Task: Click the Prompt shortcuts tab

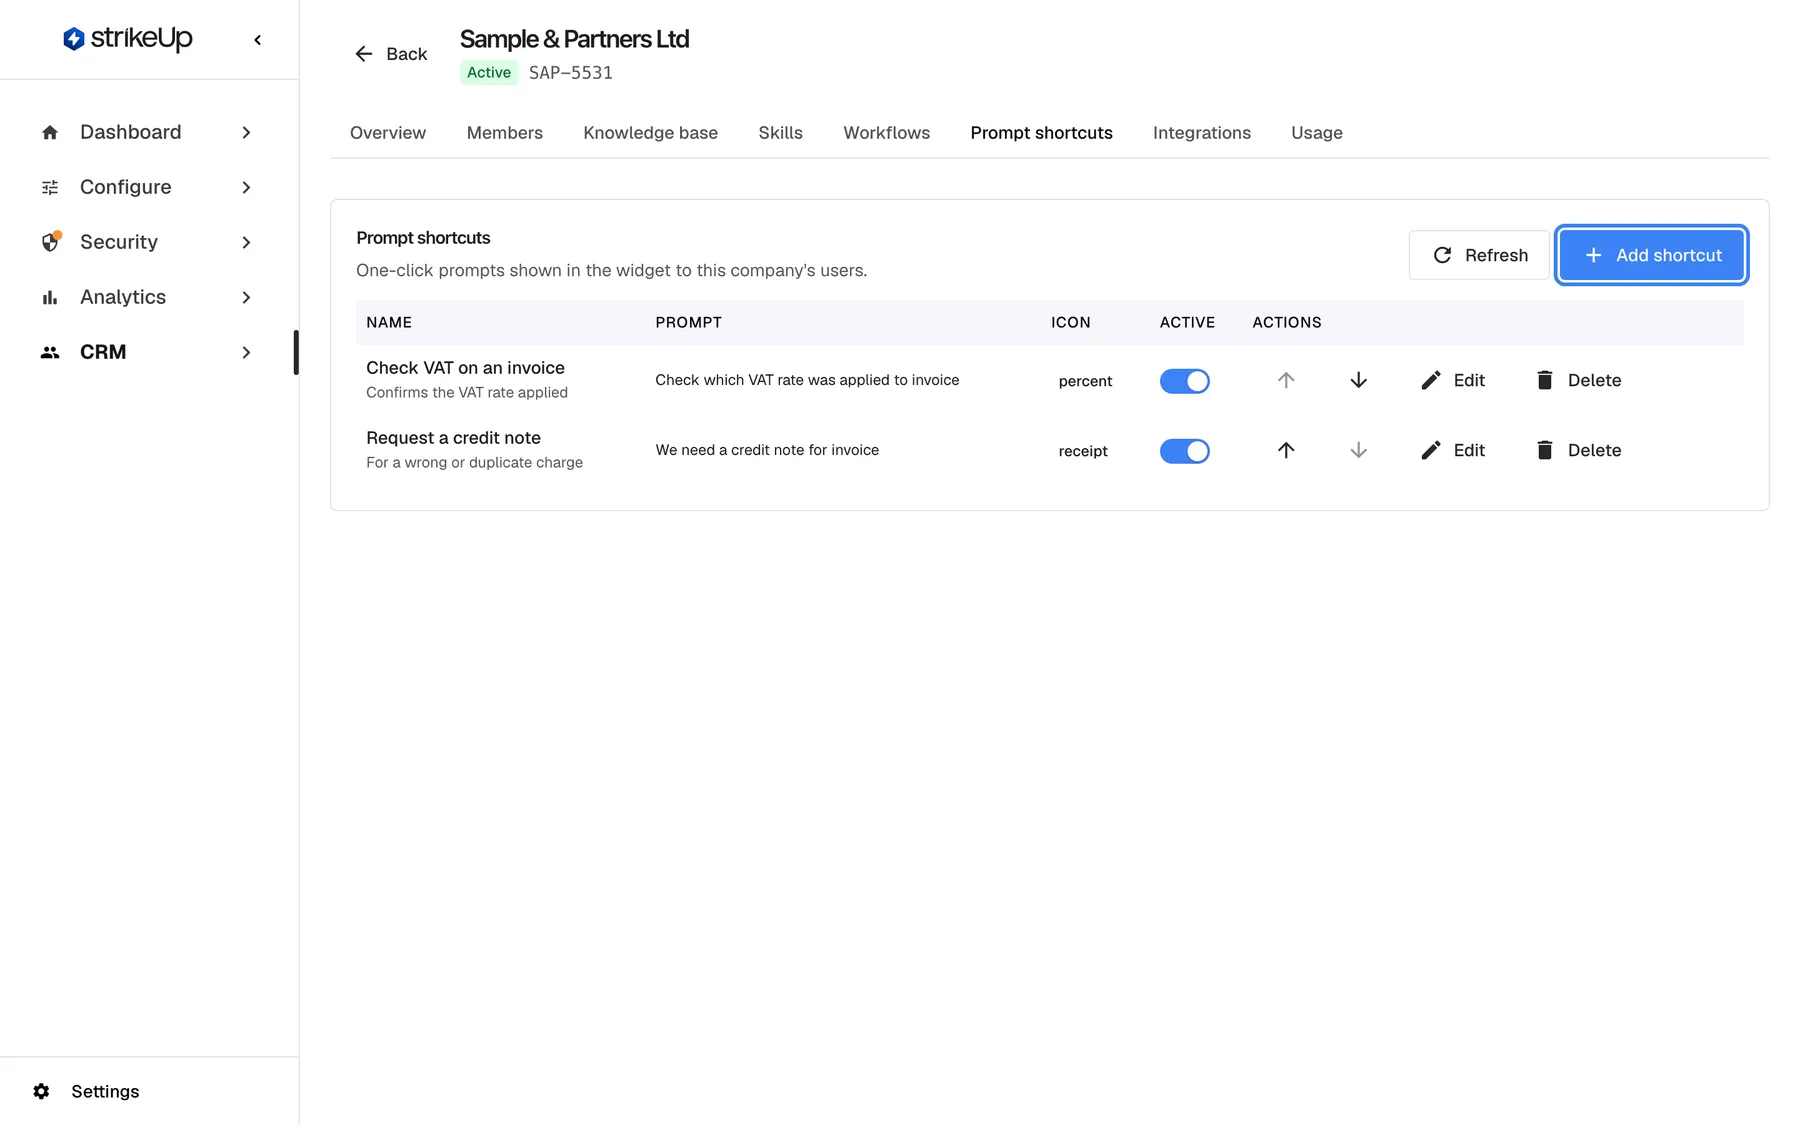Action: tap(1042, 133)
